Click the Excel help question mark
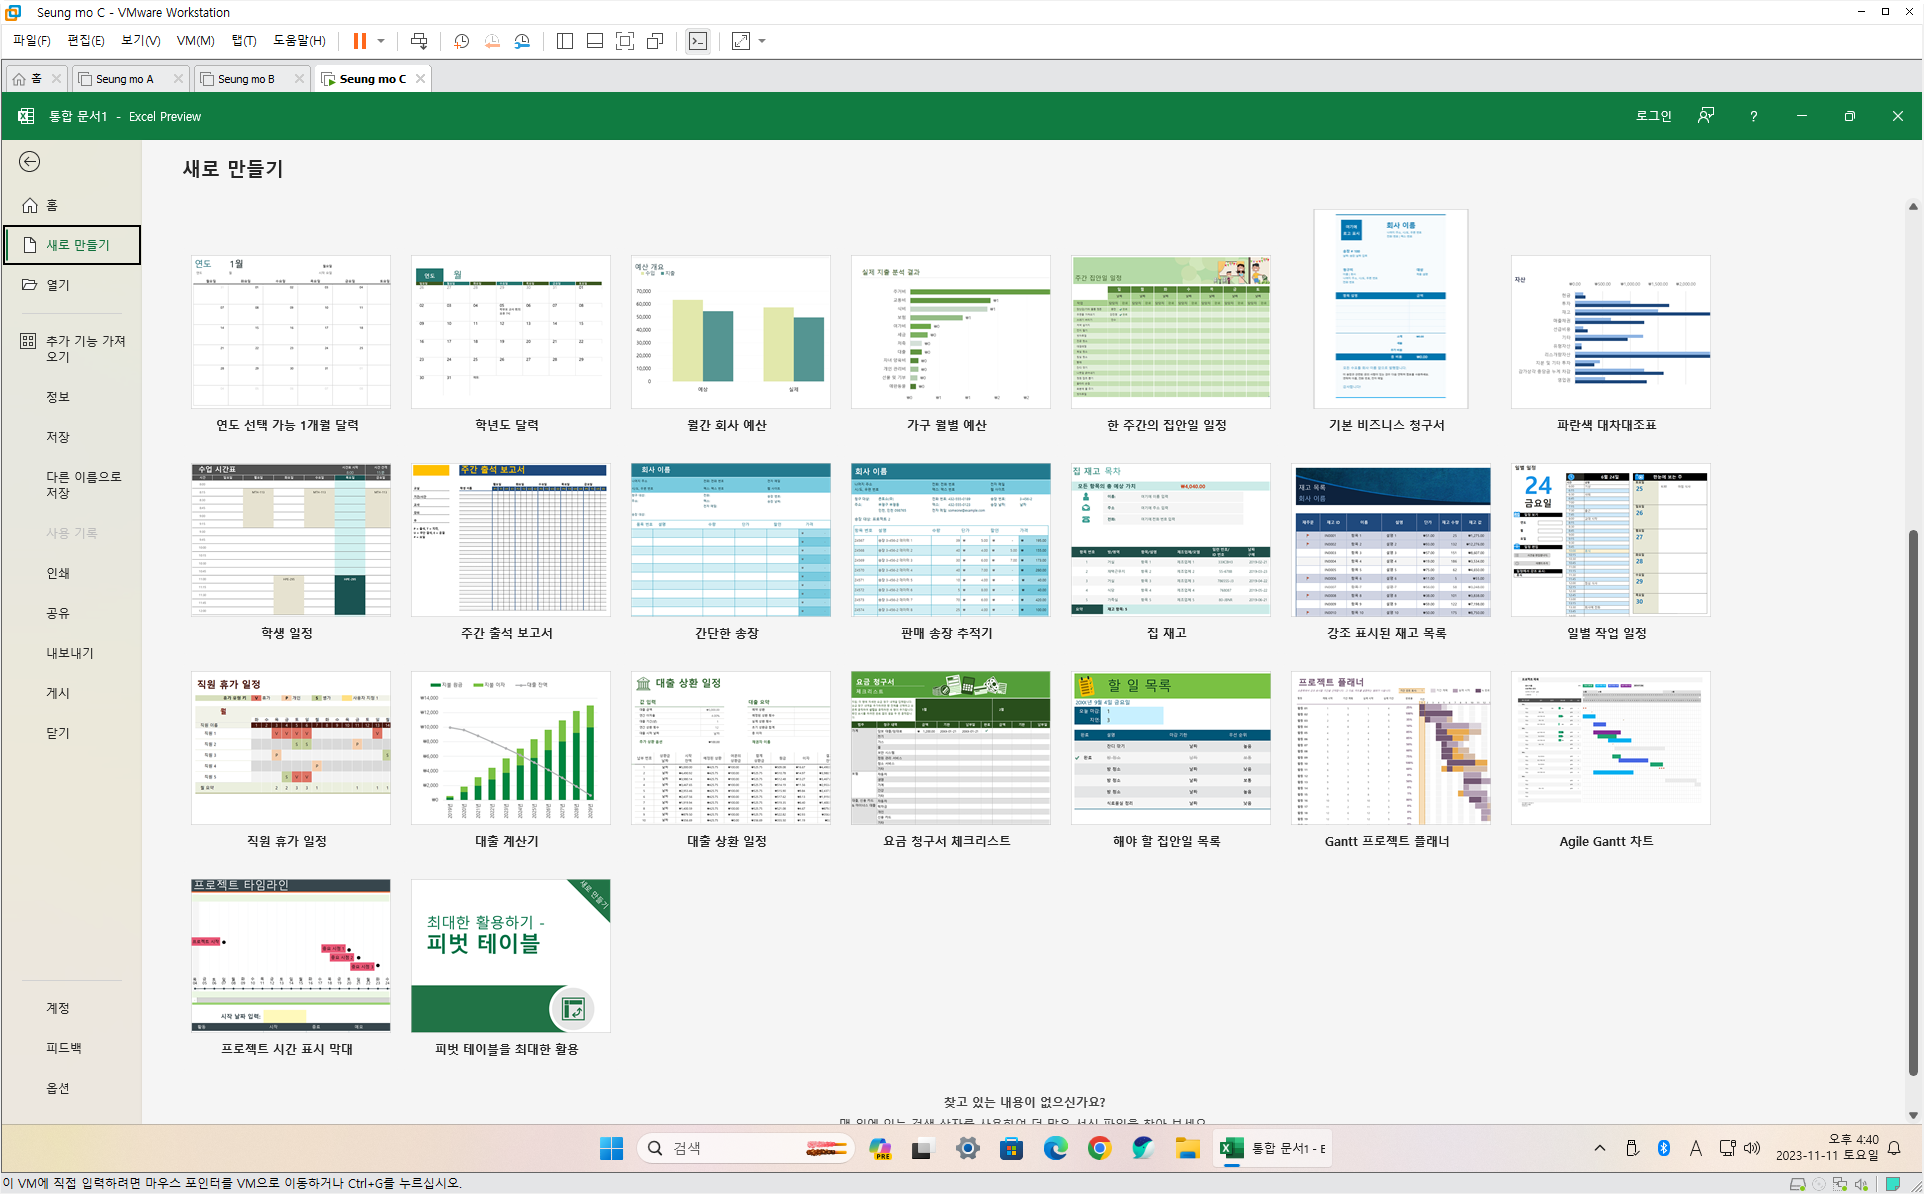The height and width of the screenshot is (1194, 1924). (x=1753, y=116)
